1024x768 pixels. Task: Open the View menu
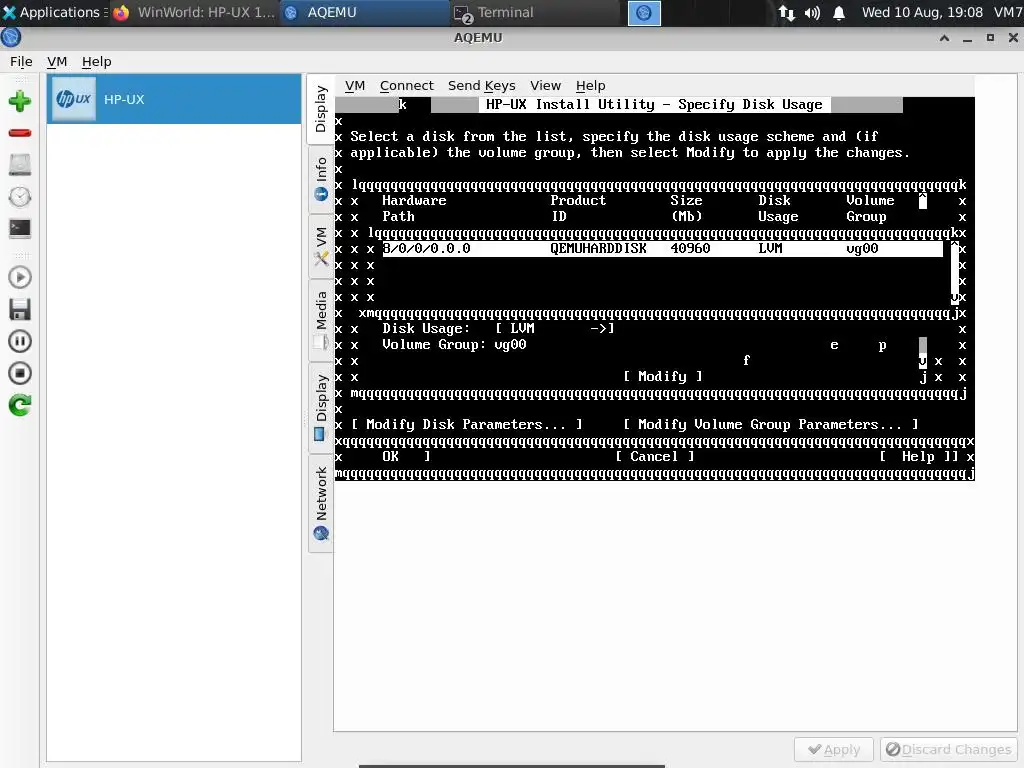tap(545, 86)
